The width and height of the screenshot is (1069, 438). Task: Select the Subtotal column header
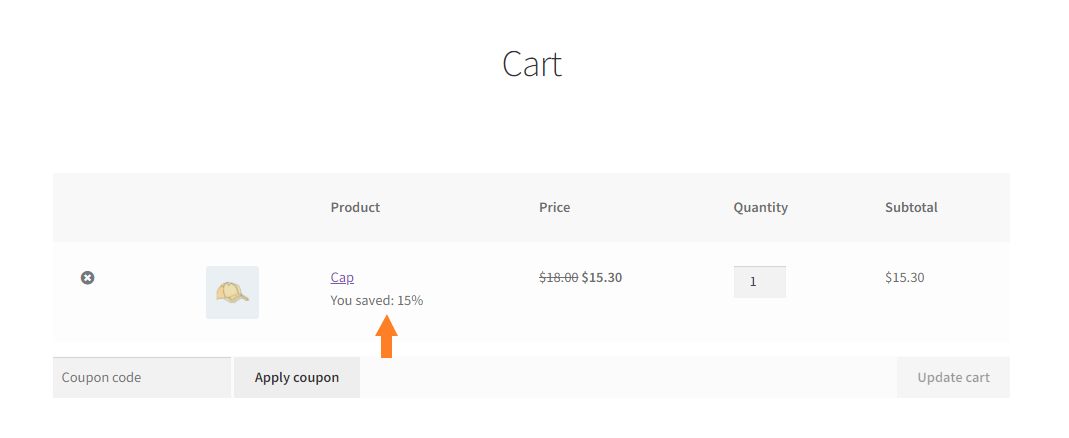[x=912, y=207]
